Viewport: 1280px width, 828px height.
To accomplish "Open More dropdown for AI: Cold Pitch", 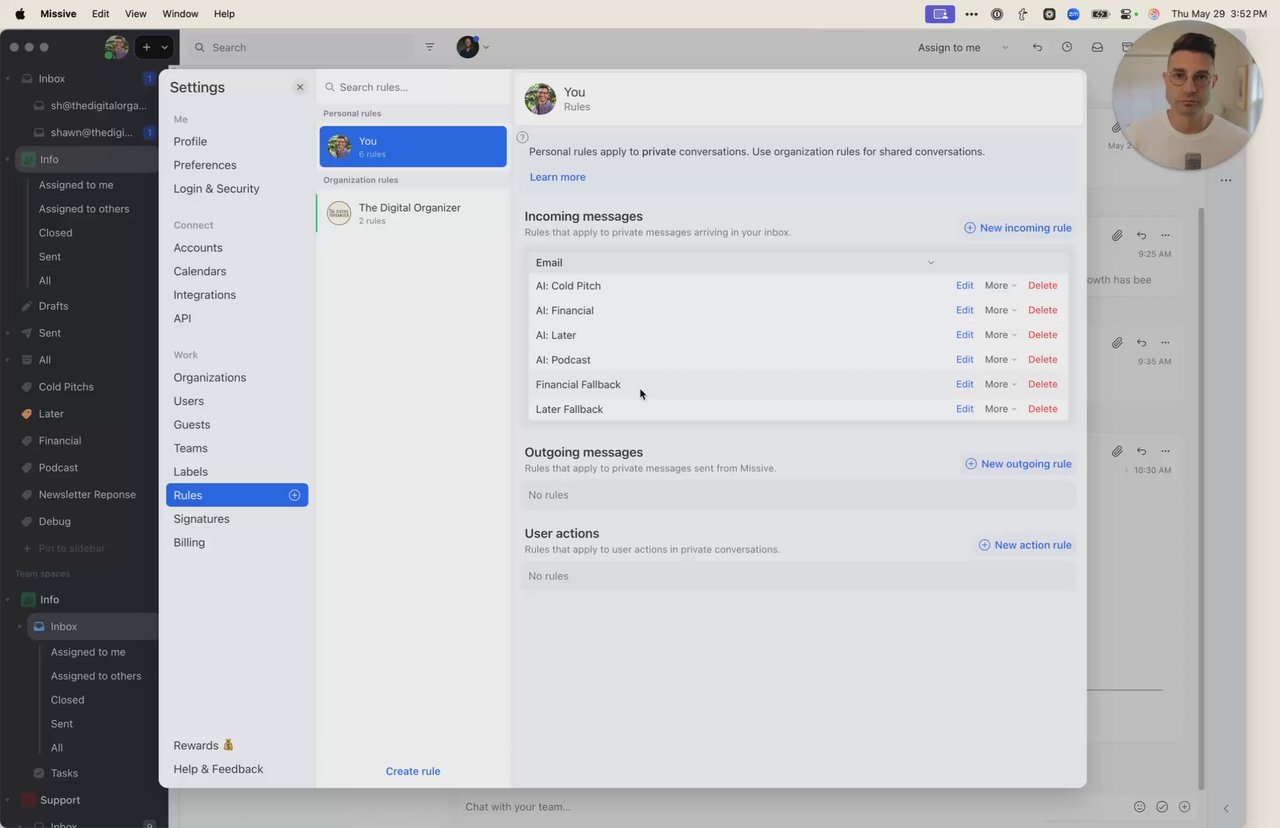I will pyautogui.click(x=1000, y=286).
